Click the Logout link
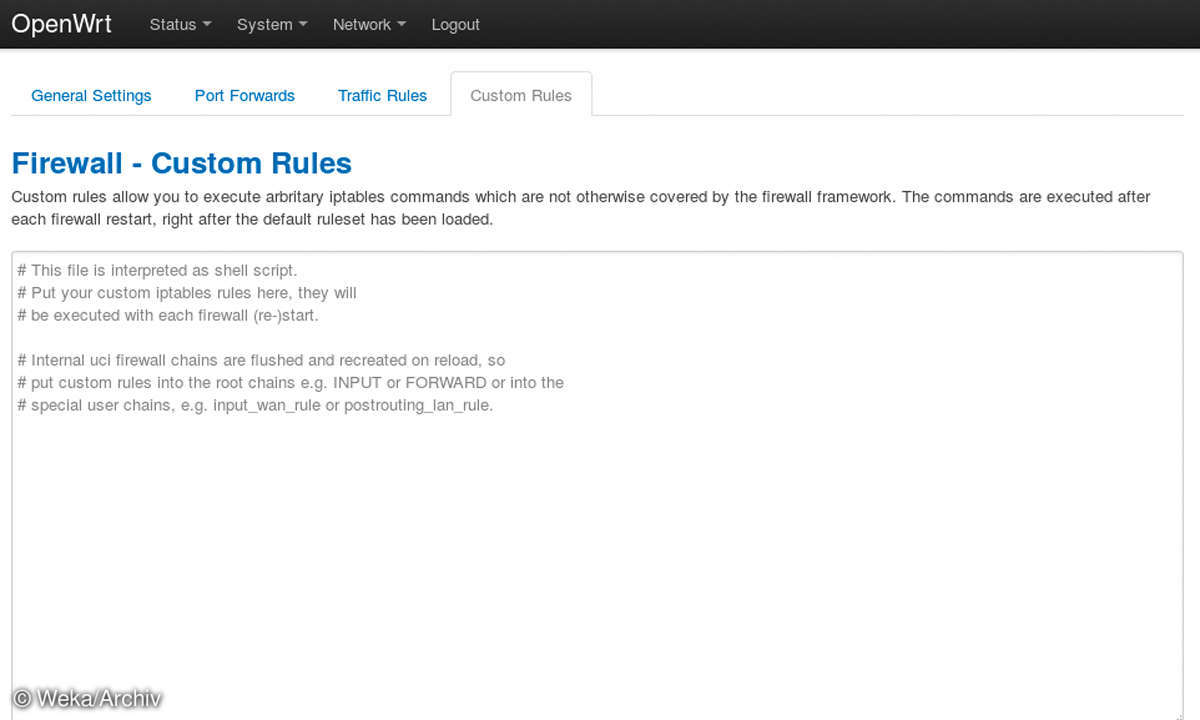This screenshot has width=1200, height=720. pyautogui.click(x=456, y=24)
